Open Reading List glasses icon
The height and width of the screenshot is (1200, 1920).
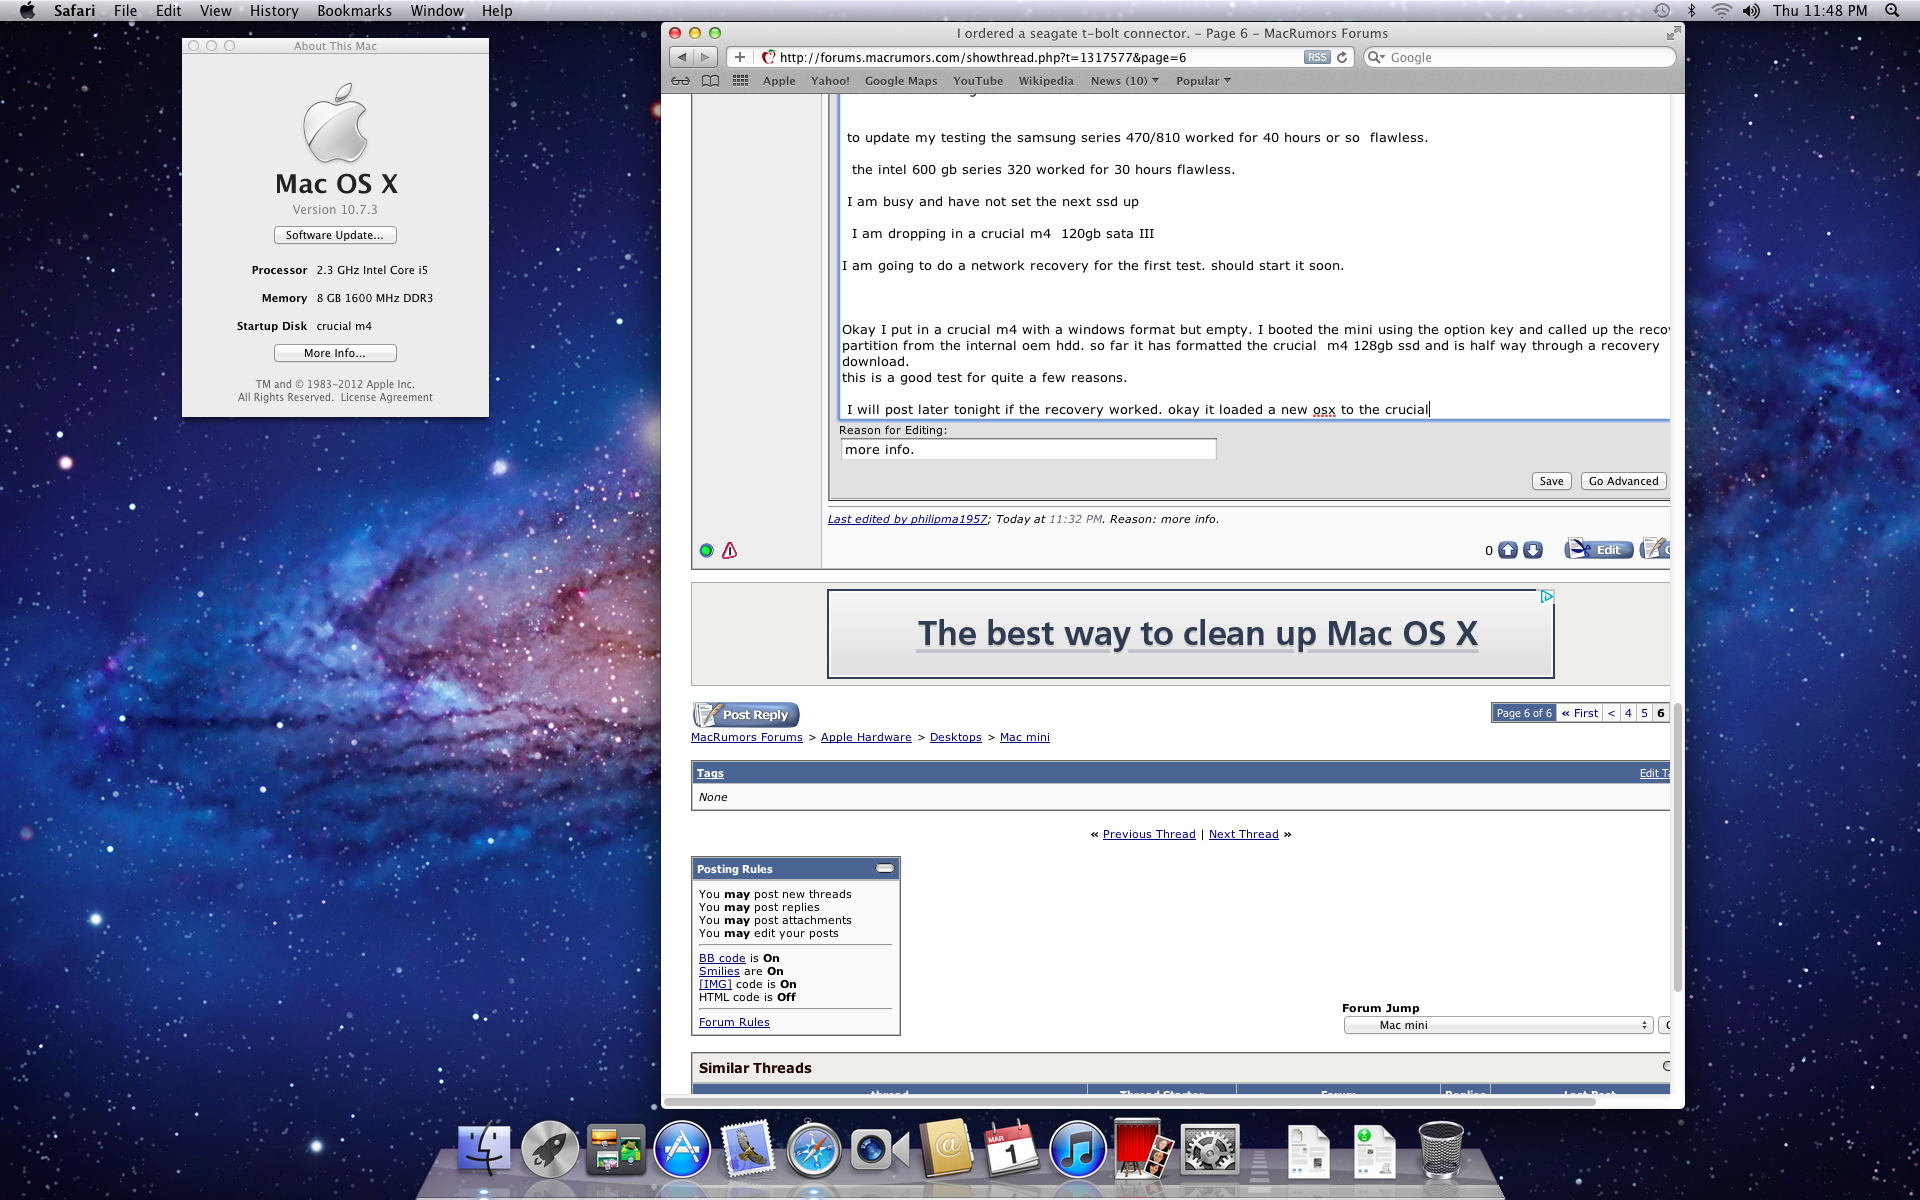(x=680, y=81)
